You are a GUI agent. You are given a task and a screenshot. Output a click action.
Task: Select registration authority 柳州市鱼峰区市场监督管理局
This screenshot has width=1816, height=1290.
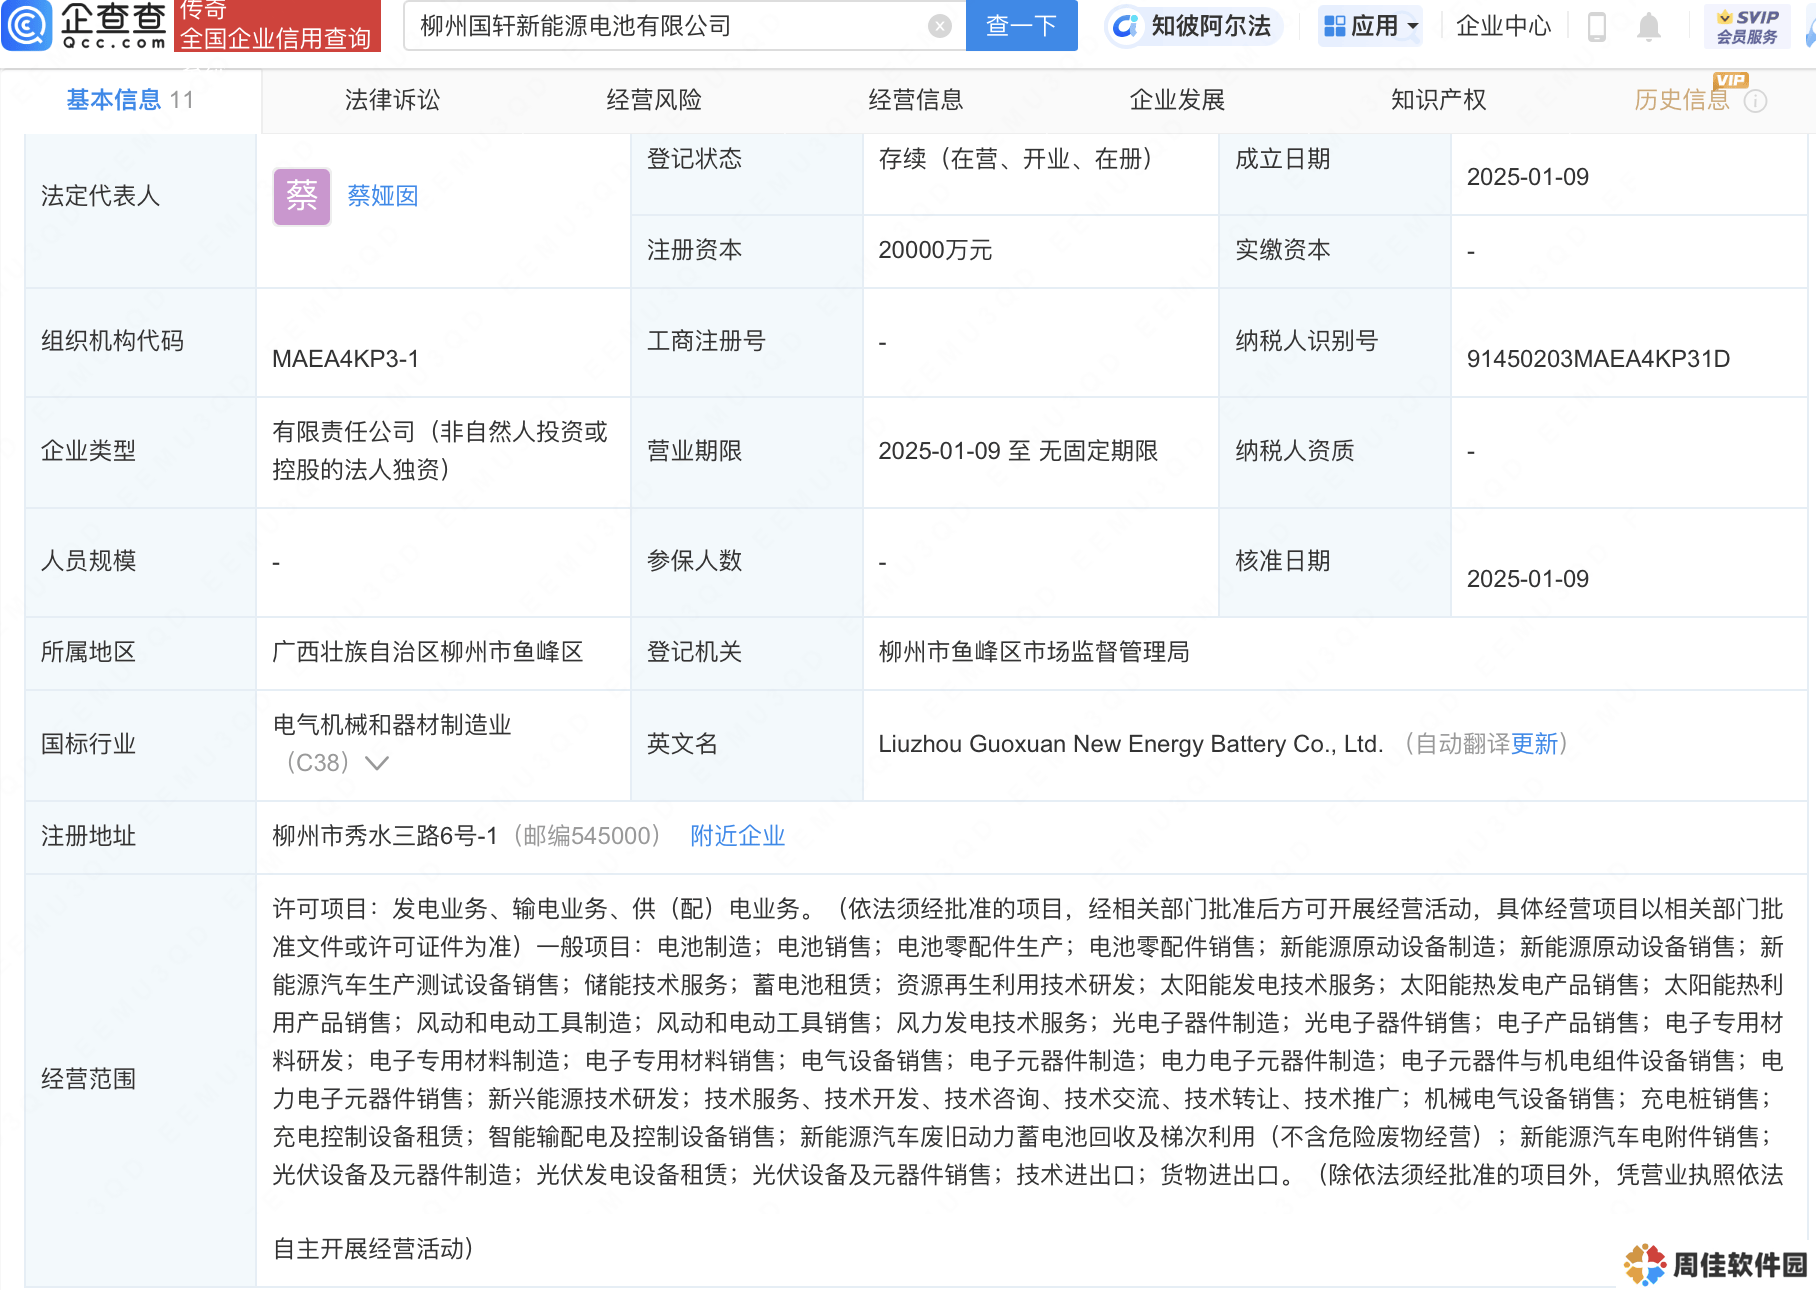click(x=1034, y=652)
